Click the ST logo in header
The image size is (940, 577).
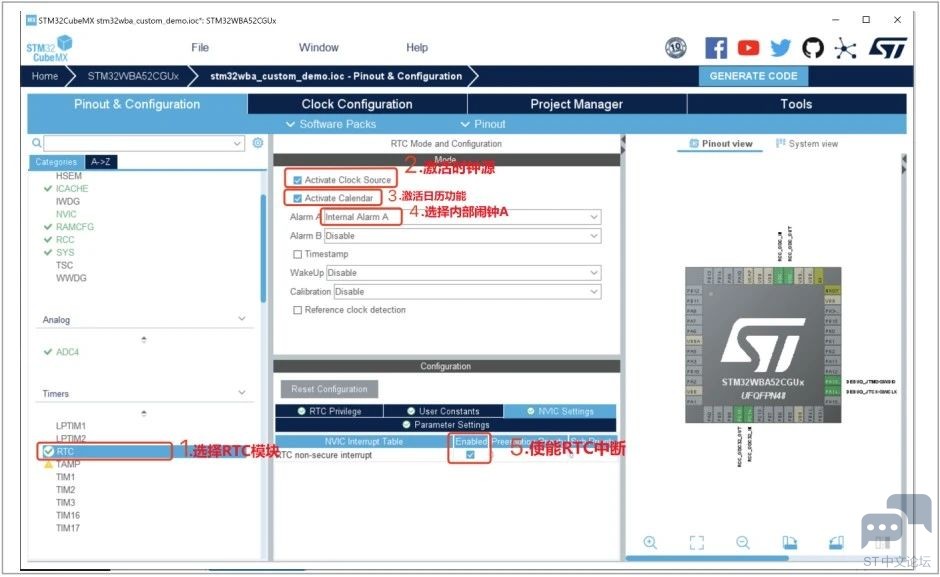tap(888, 48)
